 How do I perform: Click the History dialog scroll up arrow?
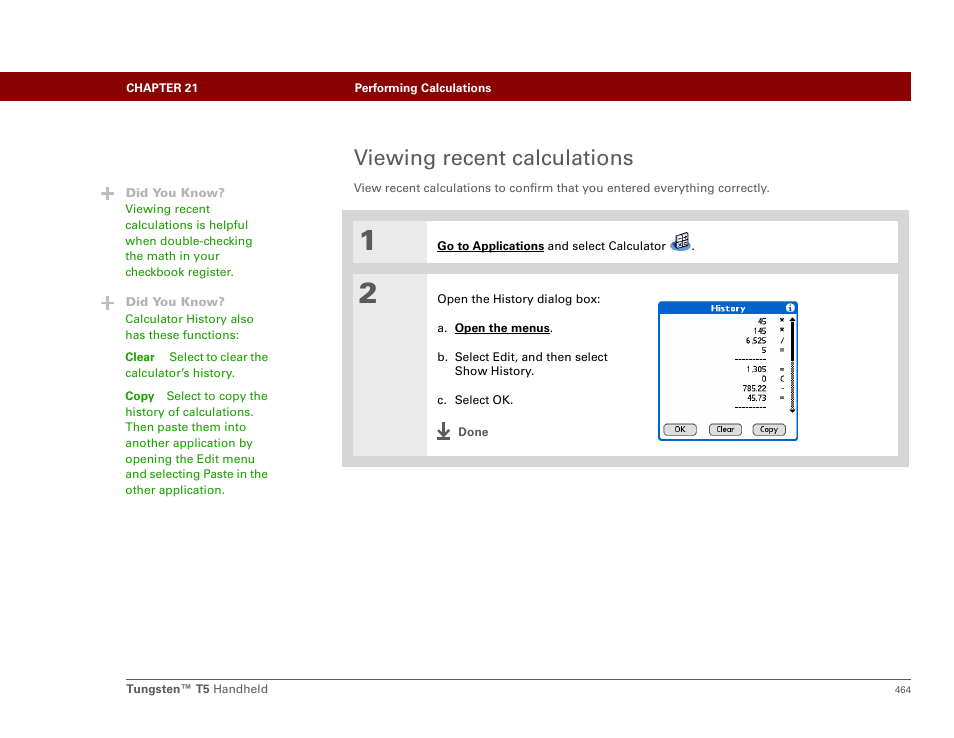792,319
